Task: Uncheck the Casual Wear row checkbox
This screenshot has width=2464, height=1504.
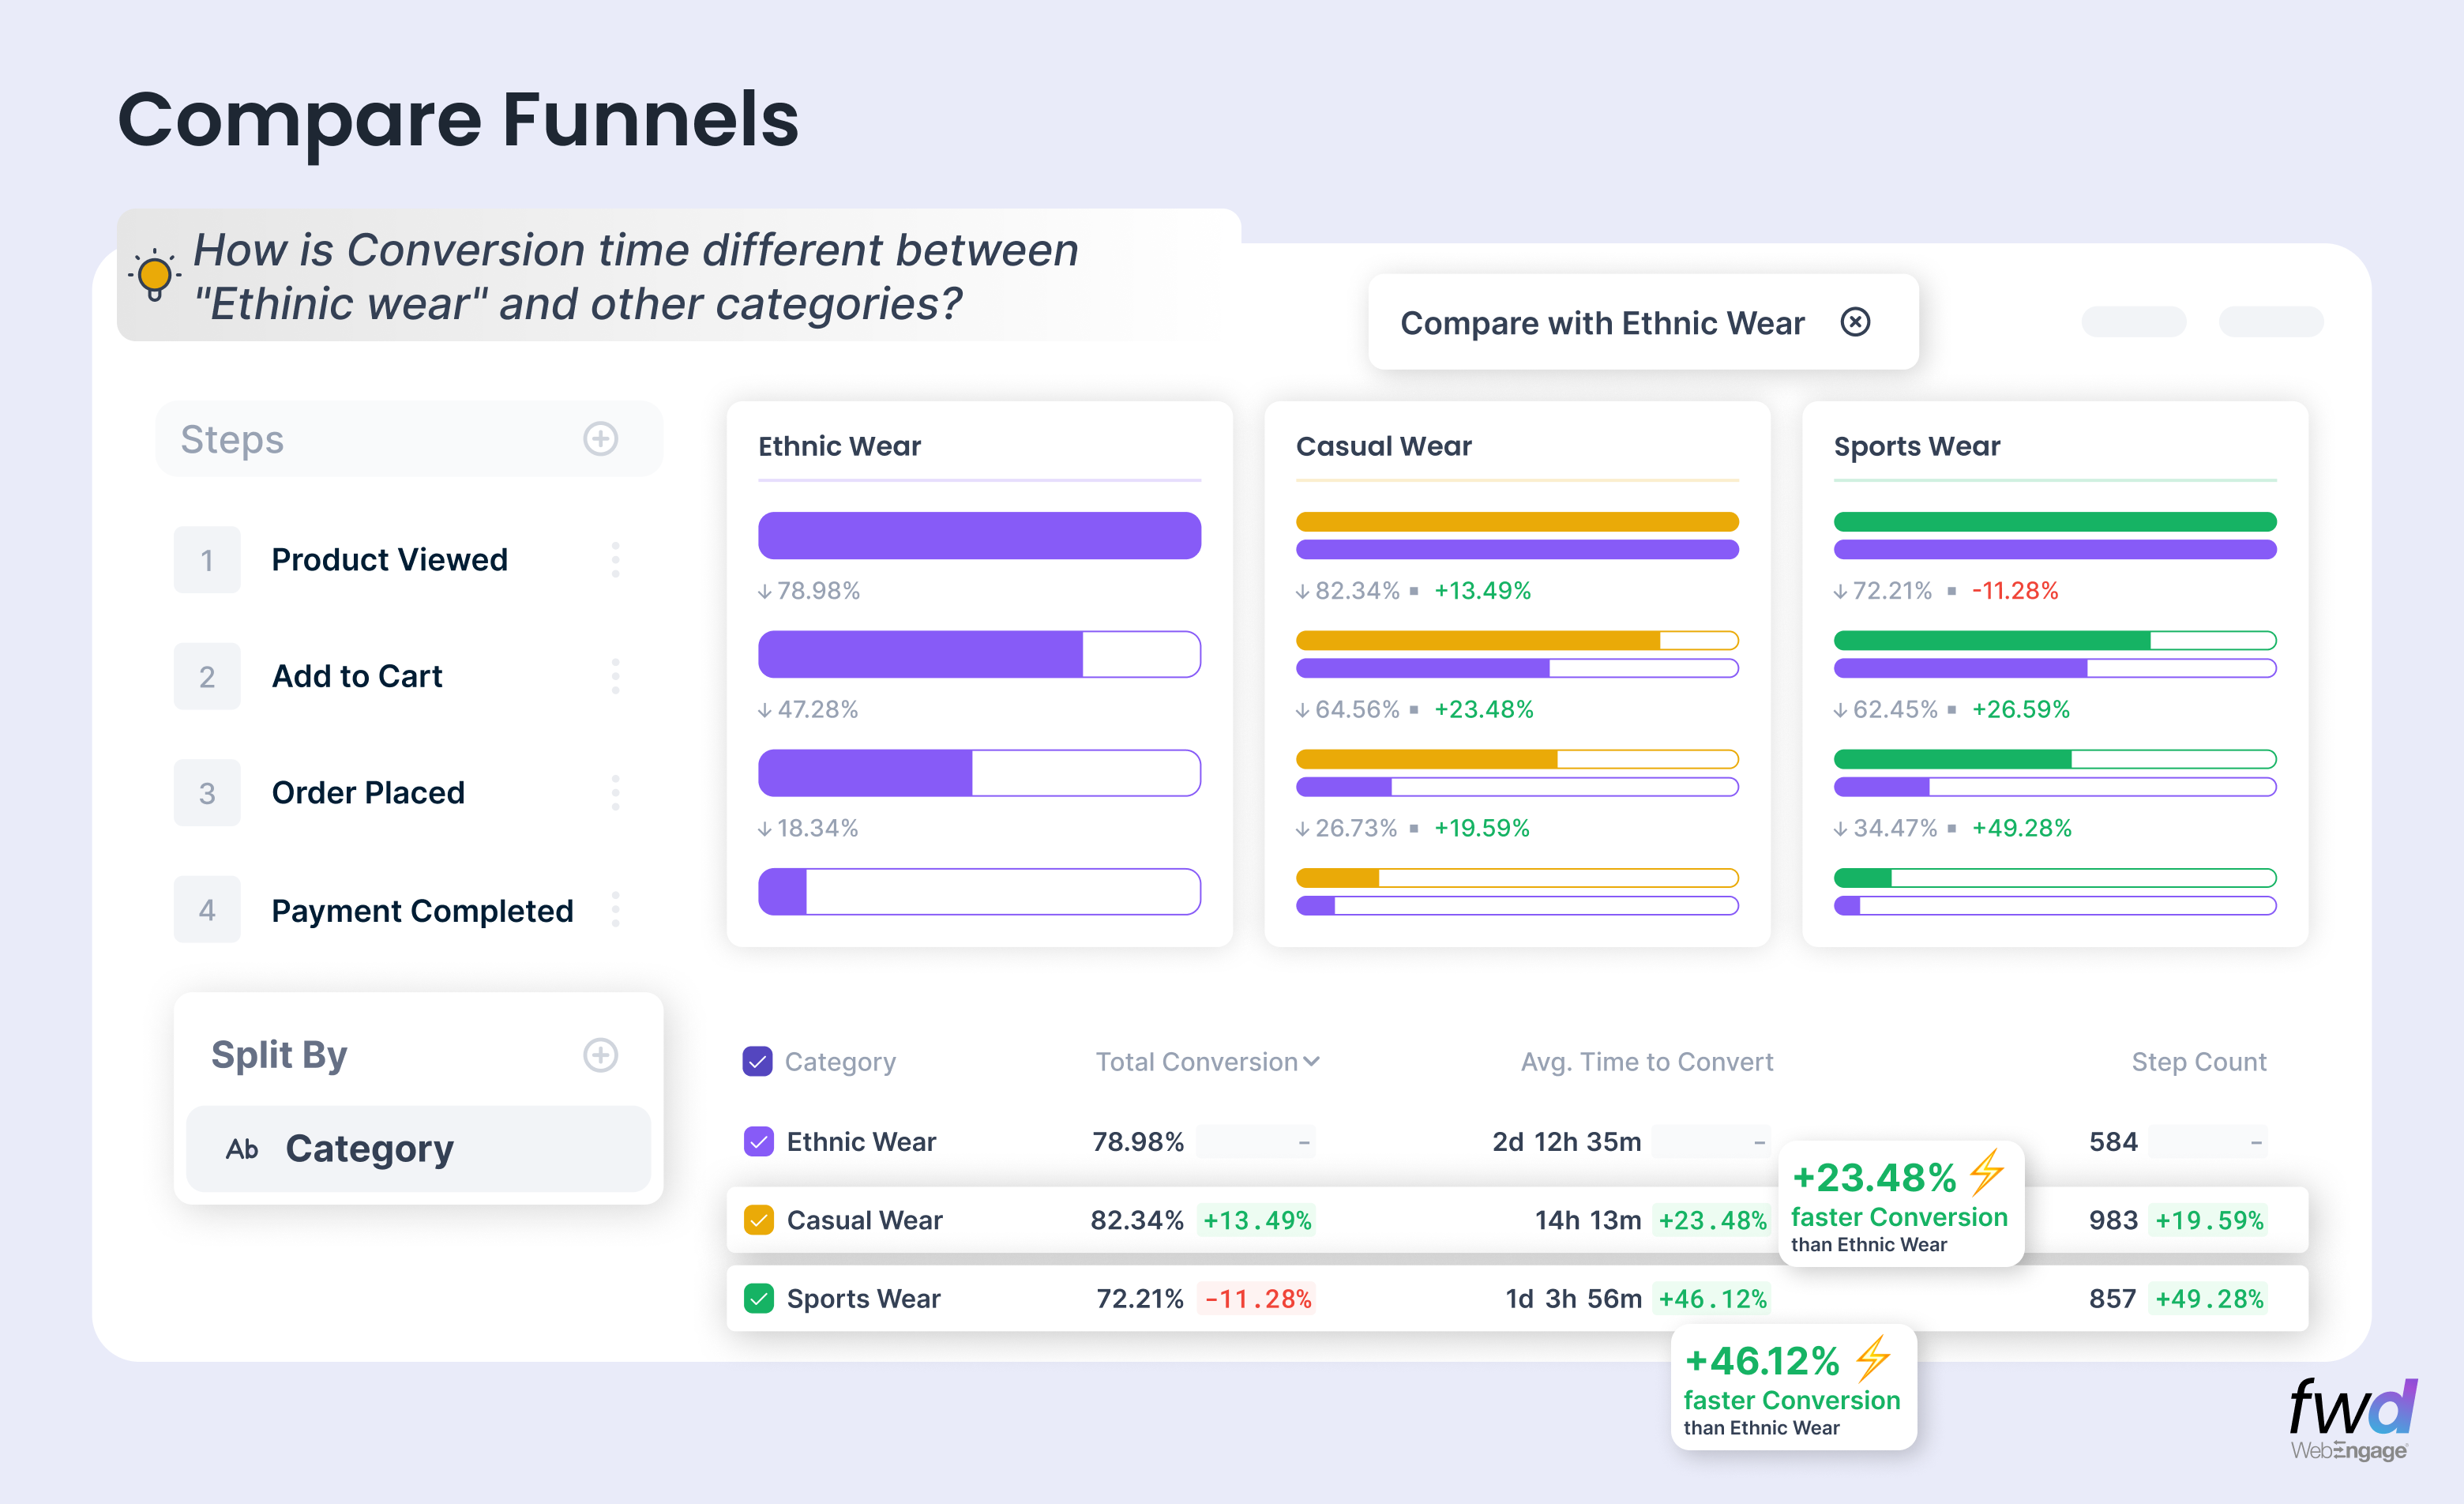Action: (x=758, y=1220)
